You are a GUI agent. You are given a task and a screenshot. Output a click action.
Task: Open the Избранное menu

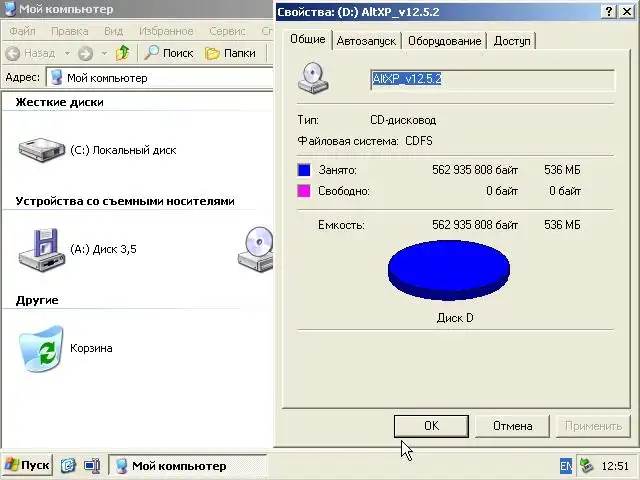click(166, 31)
